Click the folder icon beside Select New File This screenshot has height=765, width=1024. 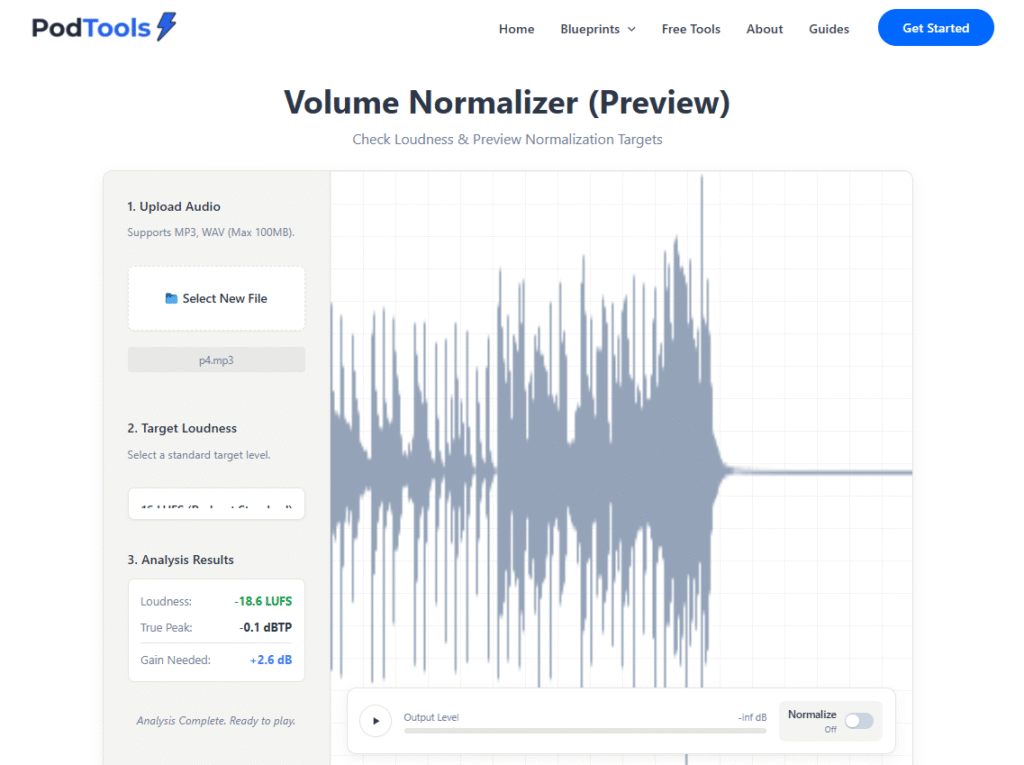[171, 298]
